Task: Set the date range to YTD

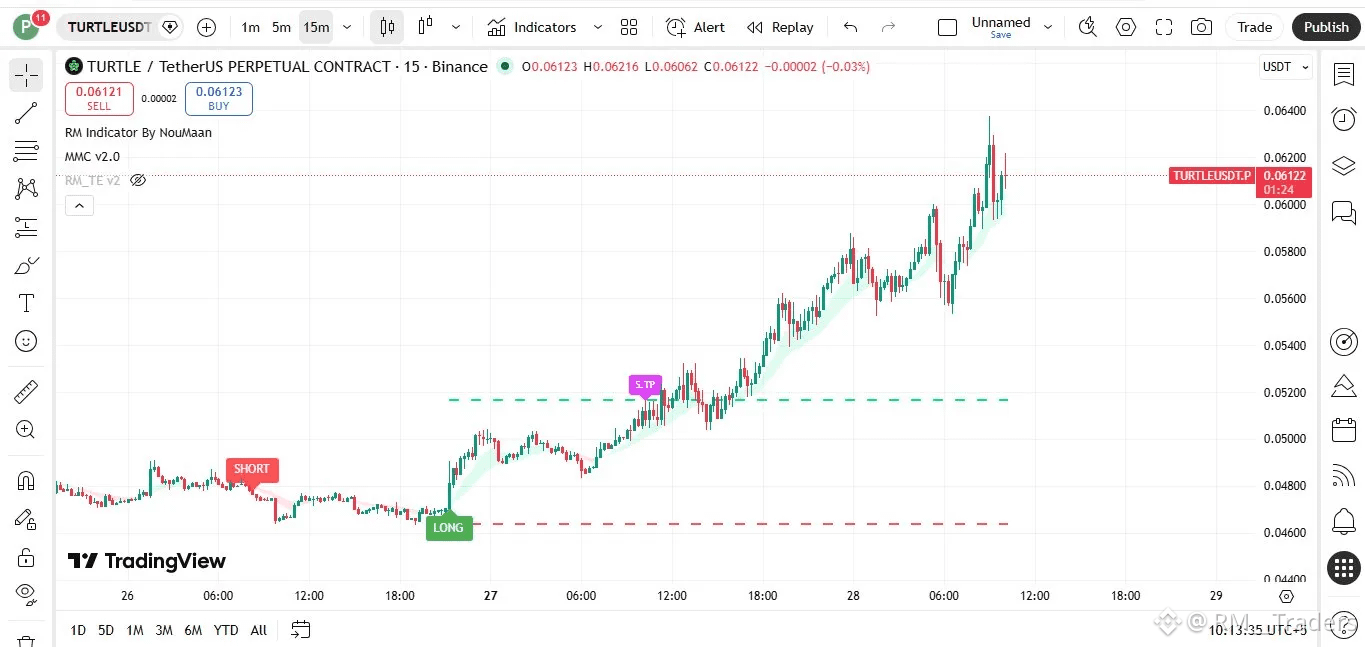Action: [226, 630]
